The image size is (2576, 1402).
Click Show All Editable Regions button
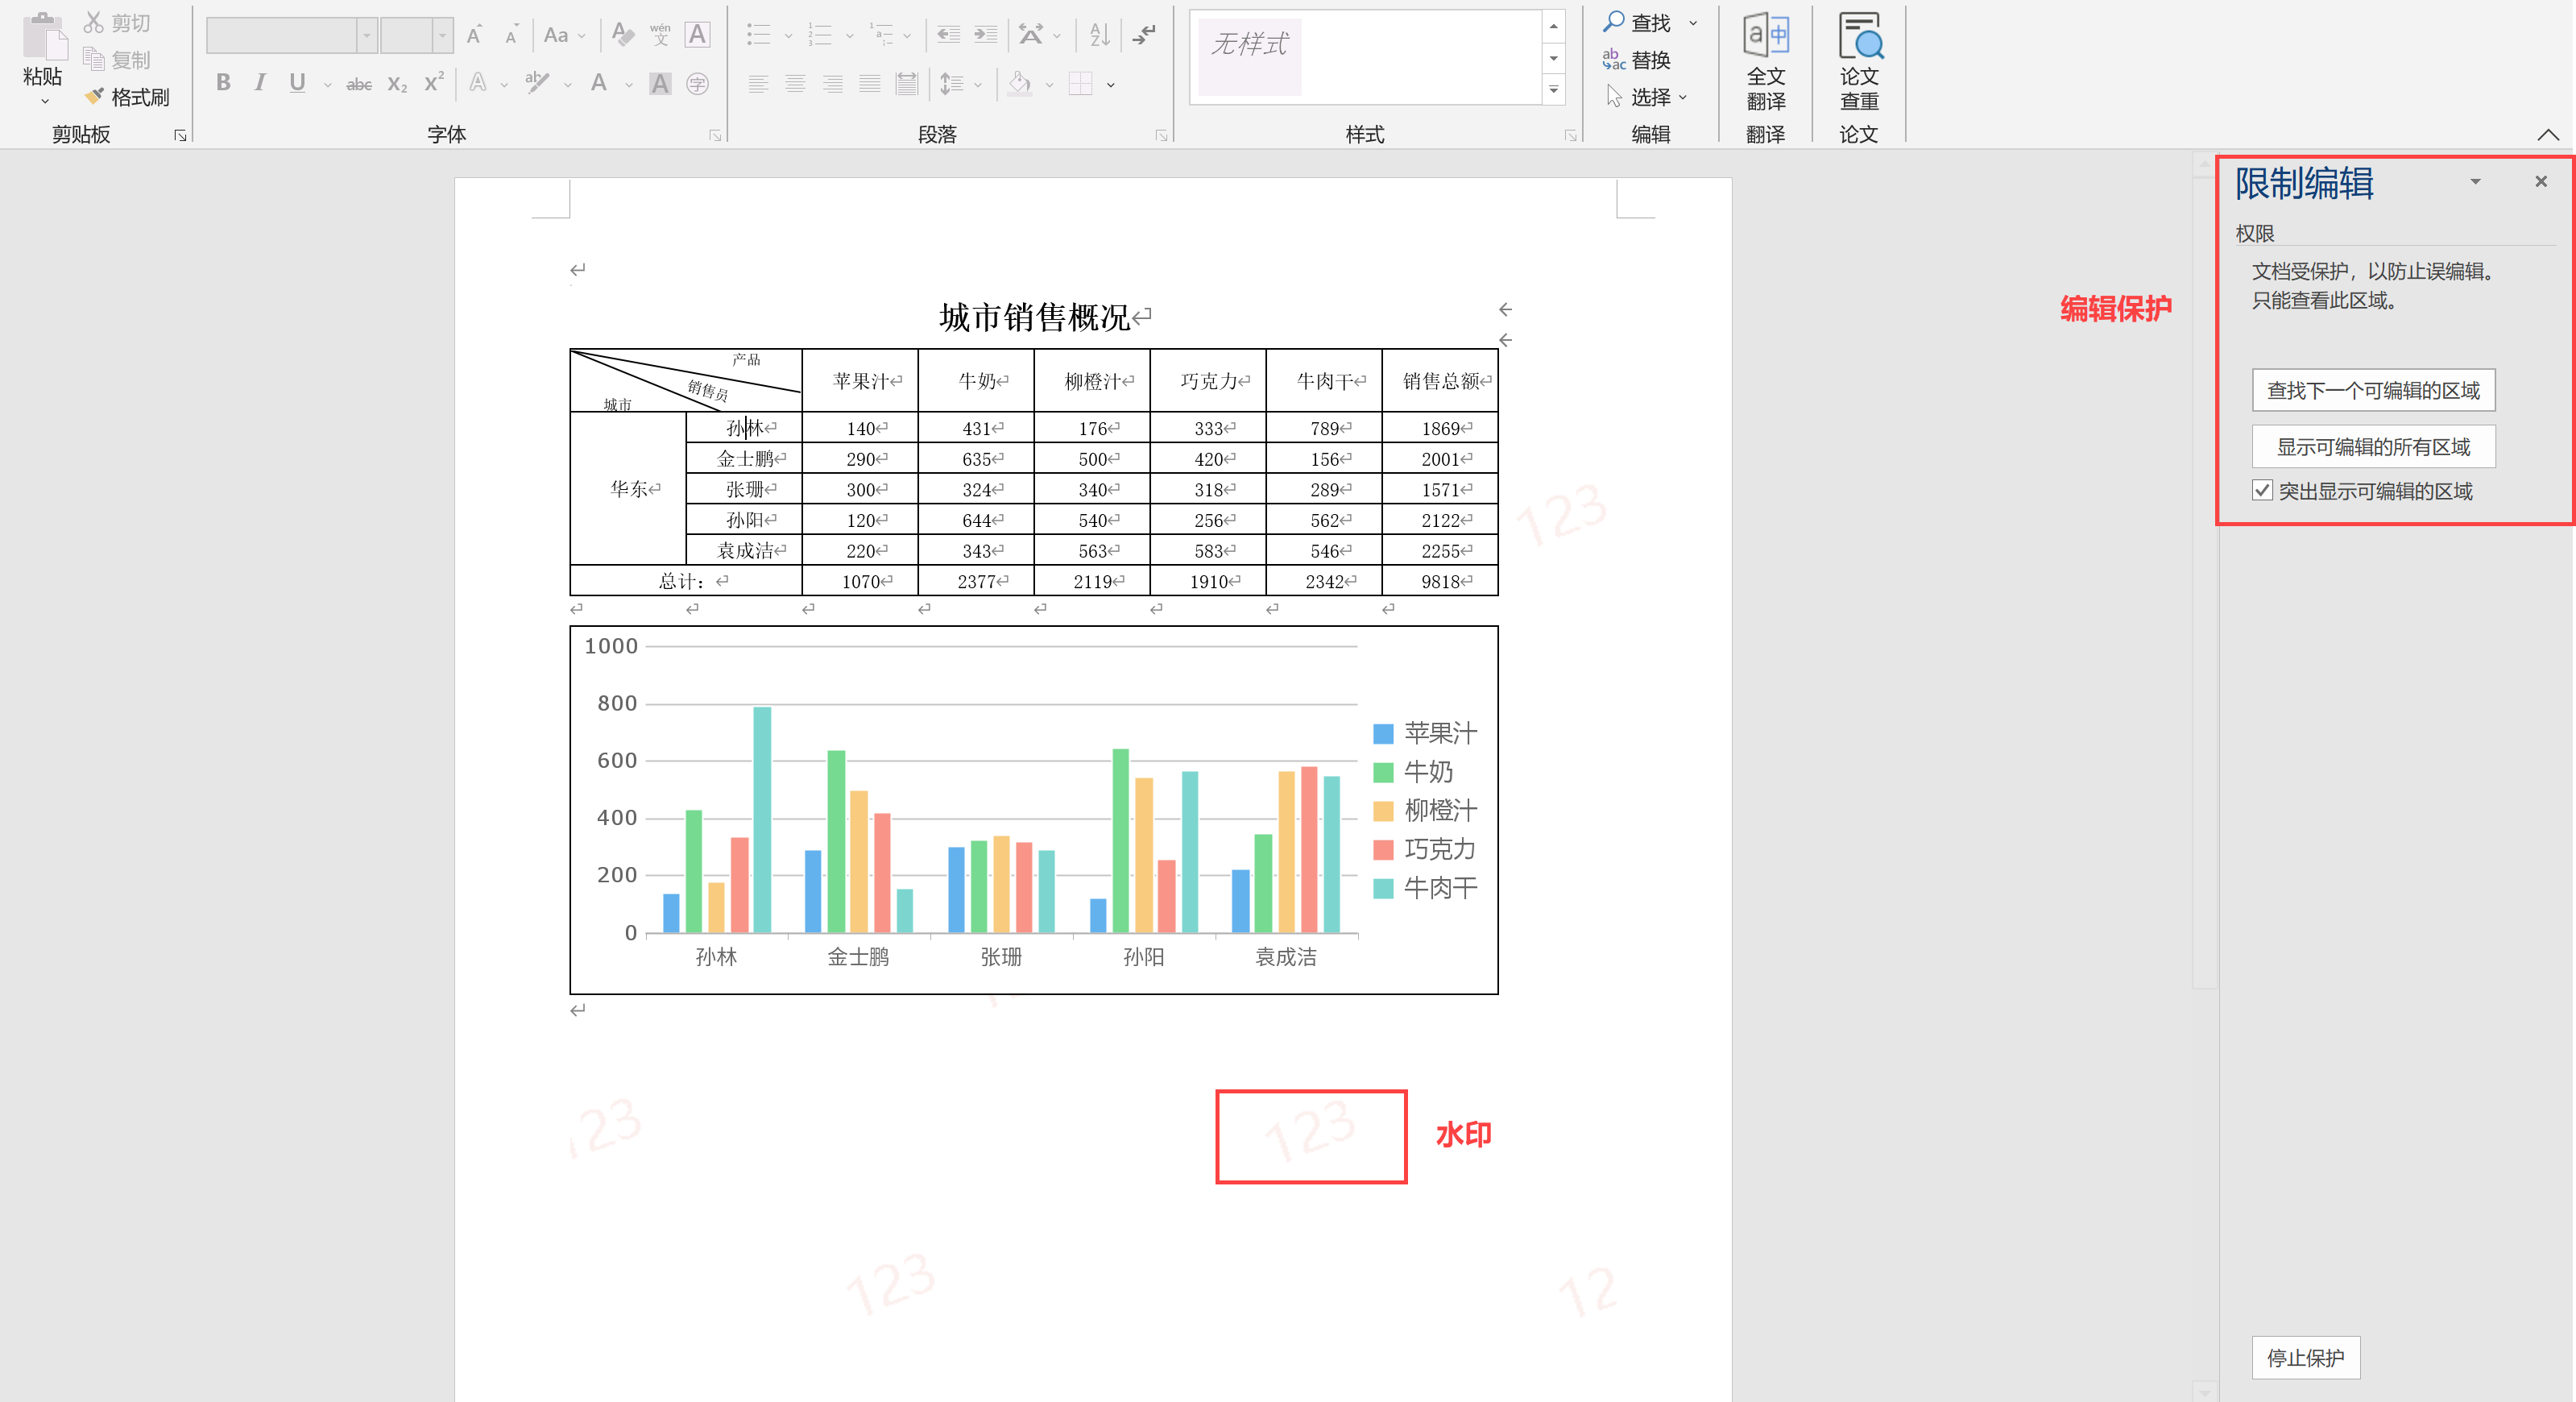pyautogui.click(x=2372, y=446)
